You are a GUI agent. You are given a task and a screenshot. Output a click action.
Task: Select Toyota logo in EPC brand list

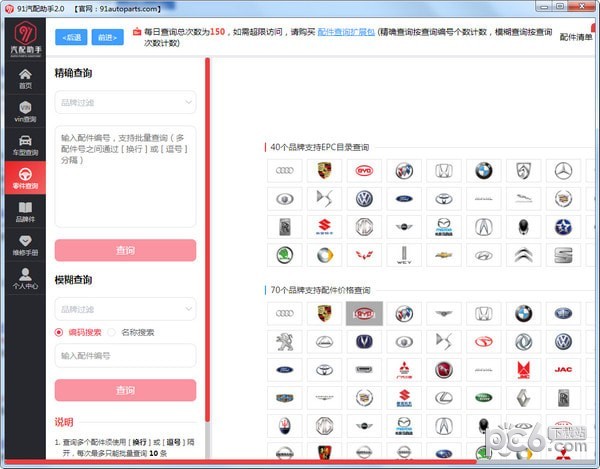click(444, 199)
